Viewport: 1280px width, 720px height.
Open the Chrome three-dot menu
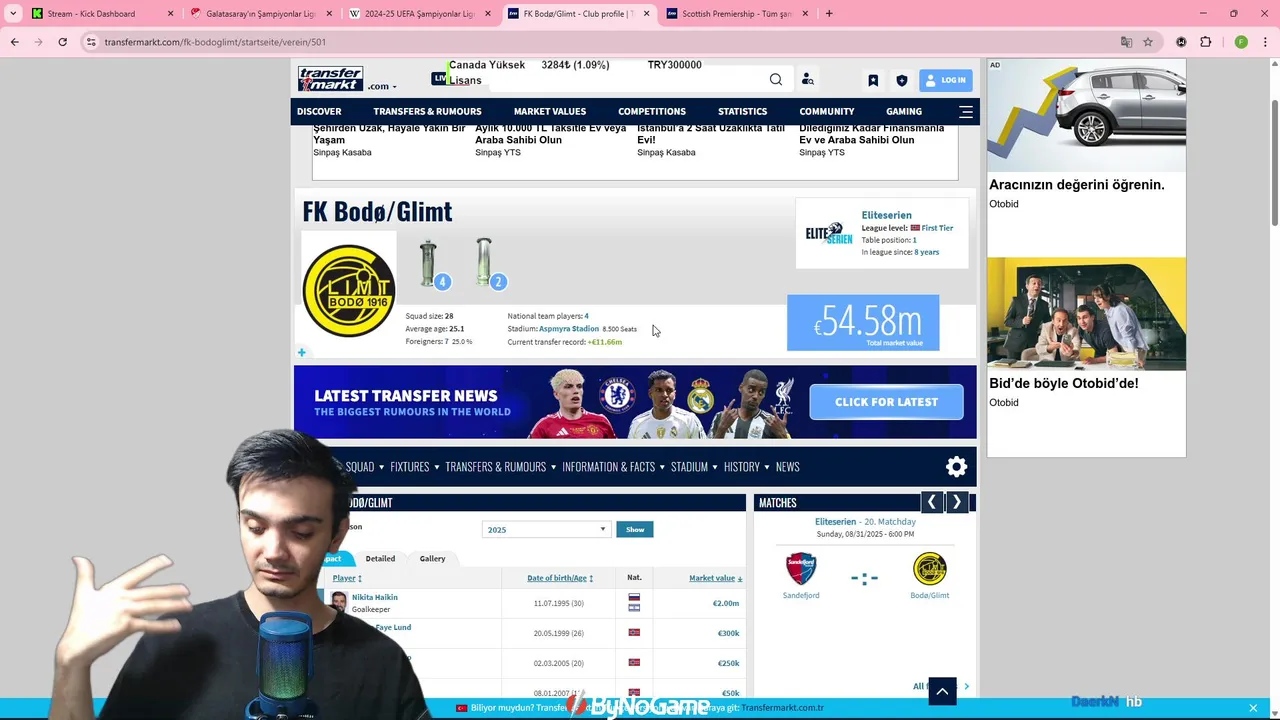(x=1264, y=42)
